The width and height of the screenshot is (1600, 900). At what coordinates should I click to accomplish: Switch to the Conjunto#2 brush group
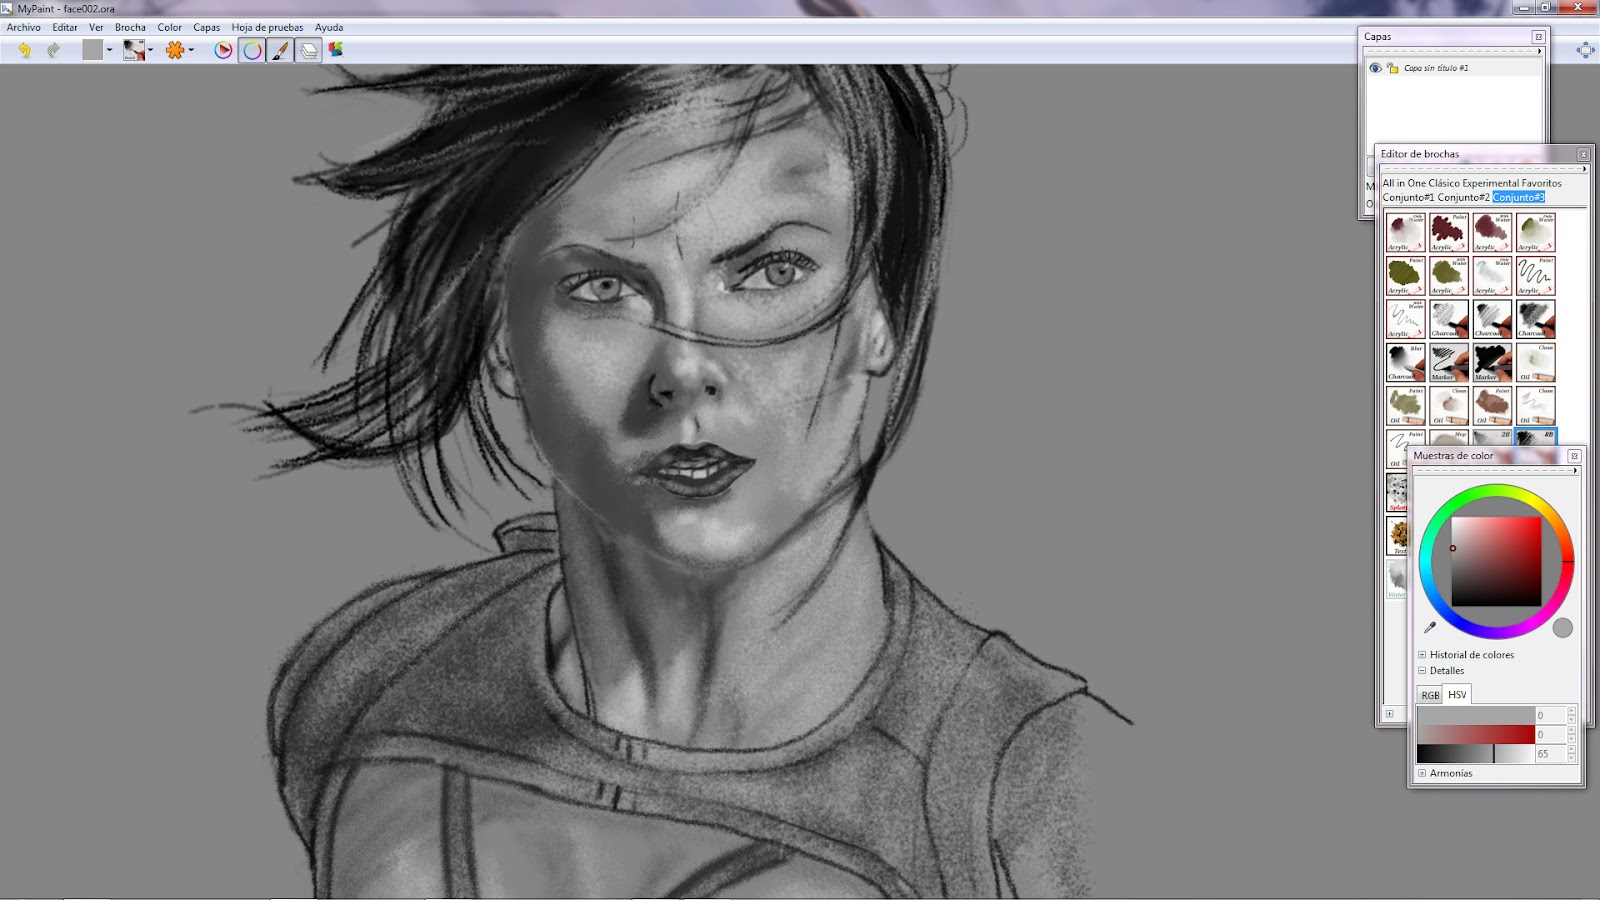click(x=1464, y=197)
